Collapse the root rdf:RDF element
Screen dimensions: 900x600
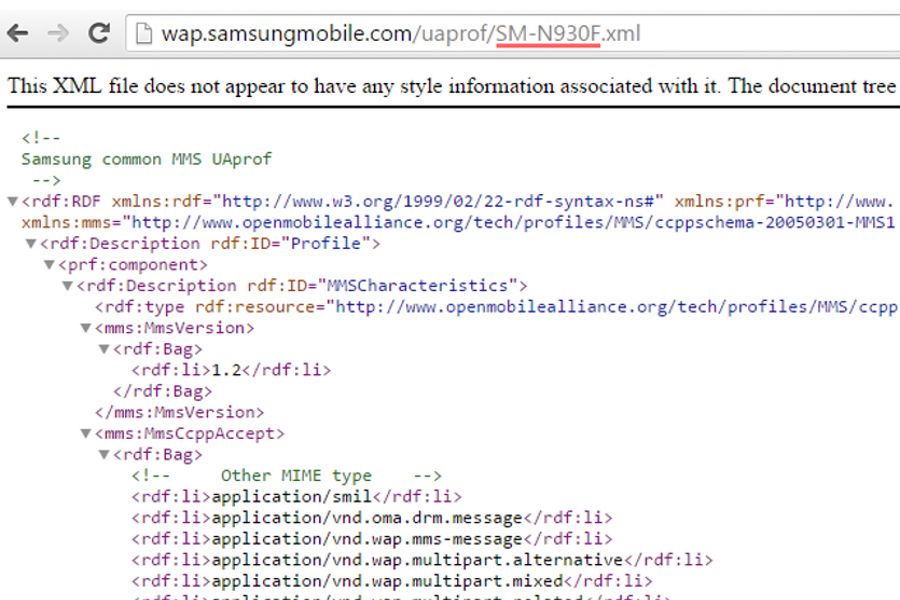[11, 201]
